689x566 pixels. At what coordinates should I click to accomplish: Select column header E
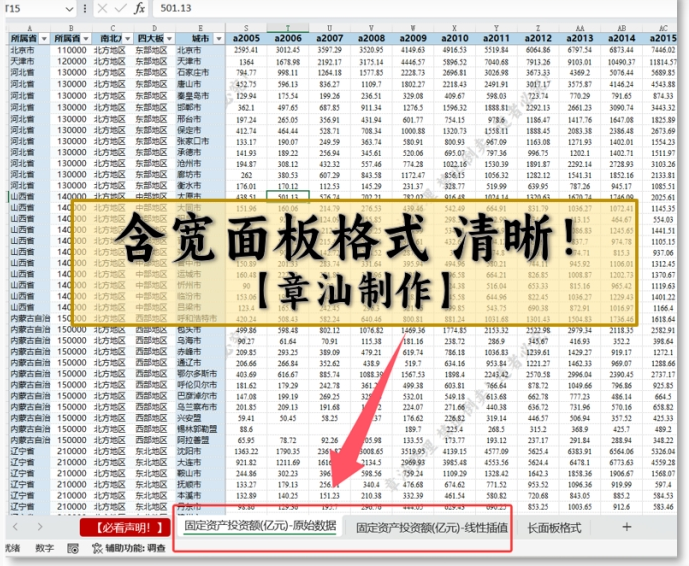[201, 28]
